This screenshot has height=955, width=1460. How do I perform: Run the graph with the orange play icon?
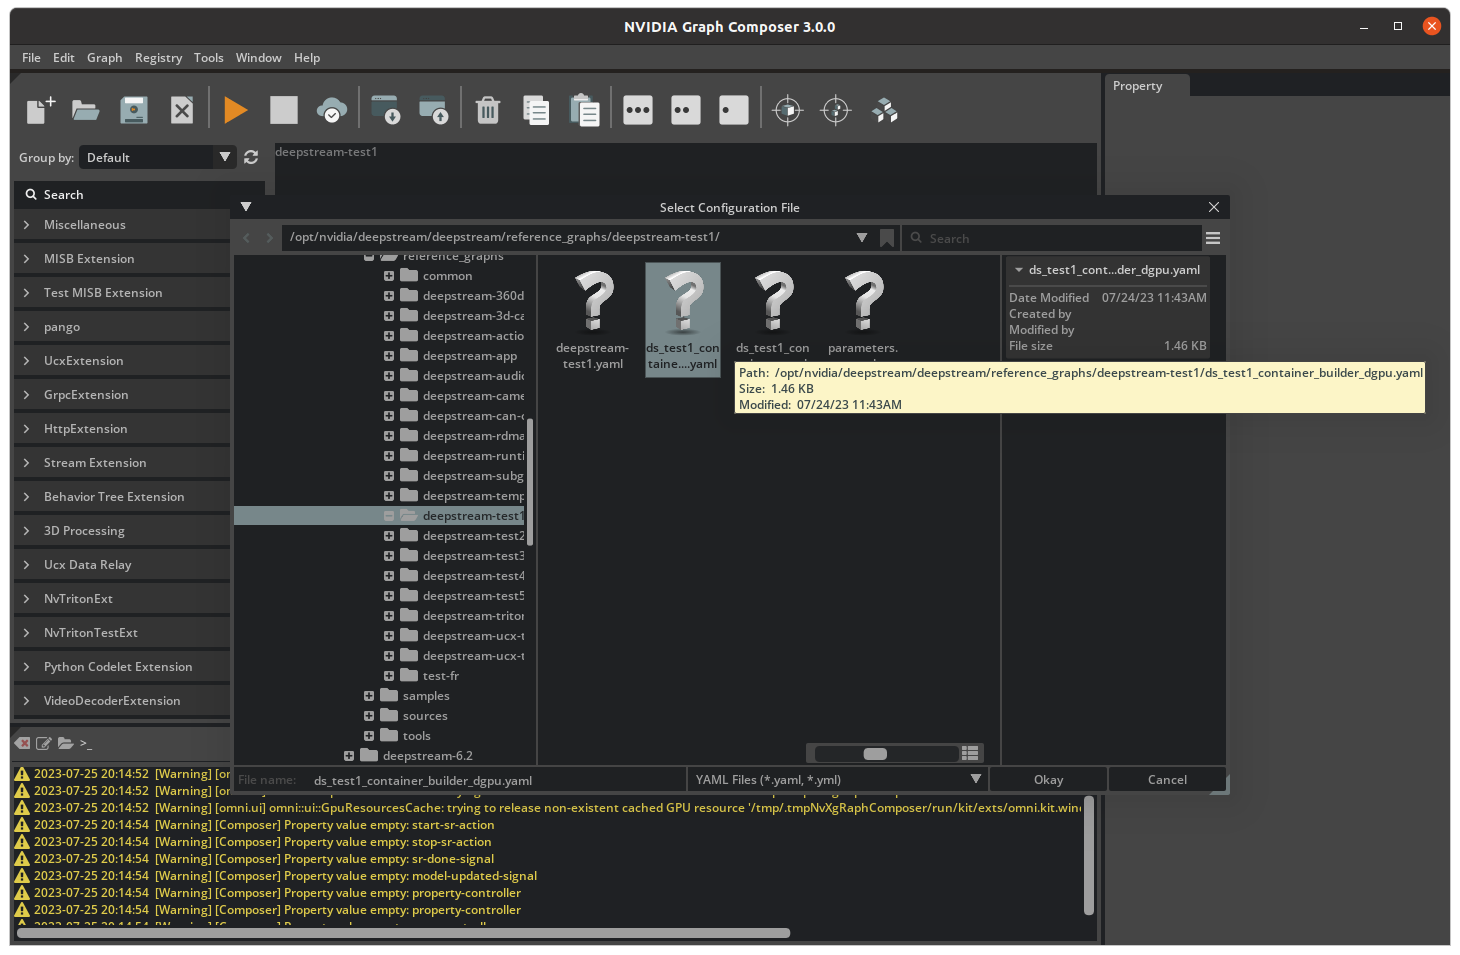(236, 110)
